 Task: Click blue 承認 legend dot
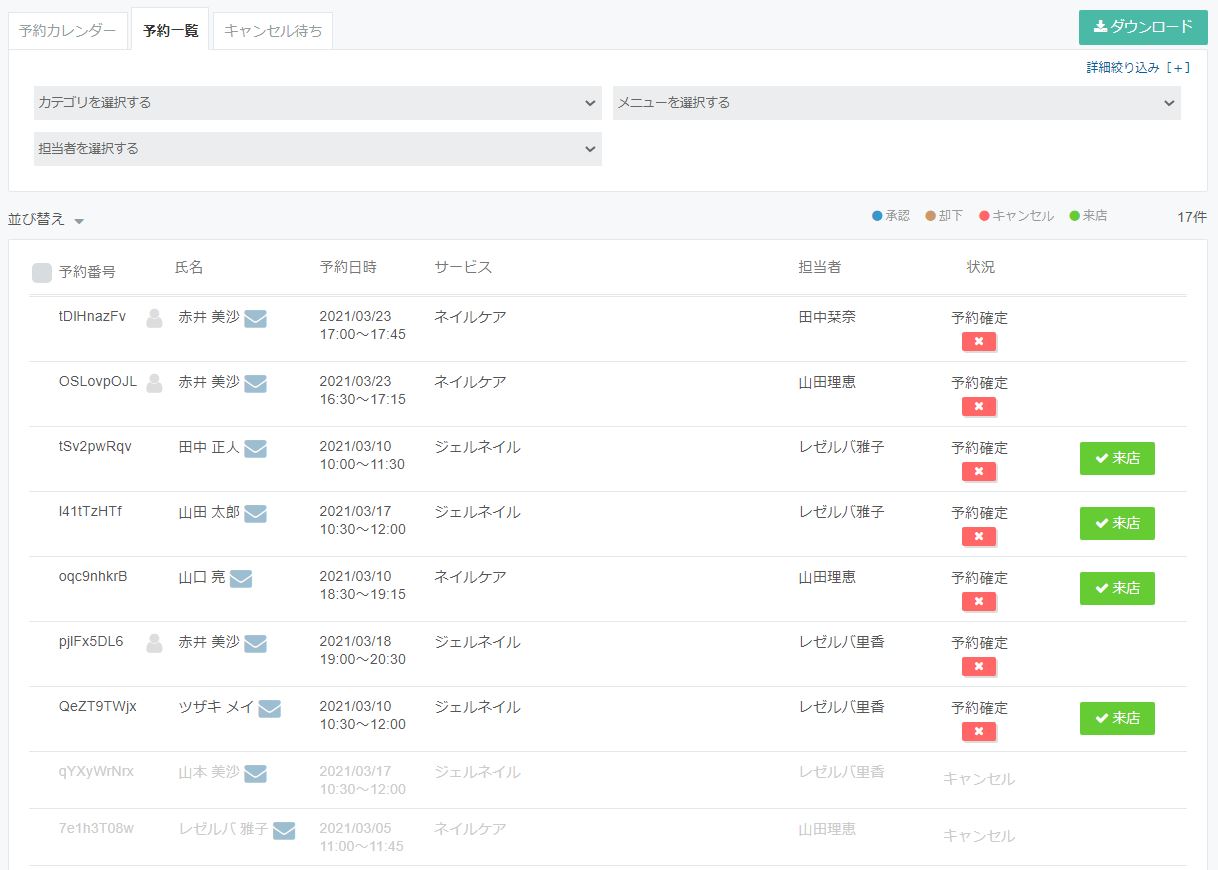click(x=877, y=216)
